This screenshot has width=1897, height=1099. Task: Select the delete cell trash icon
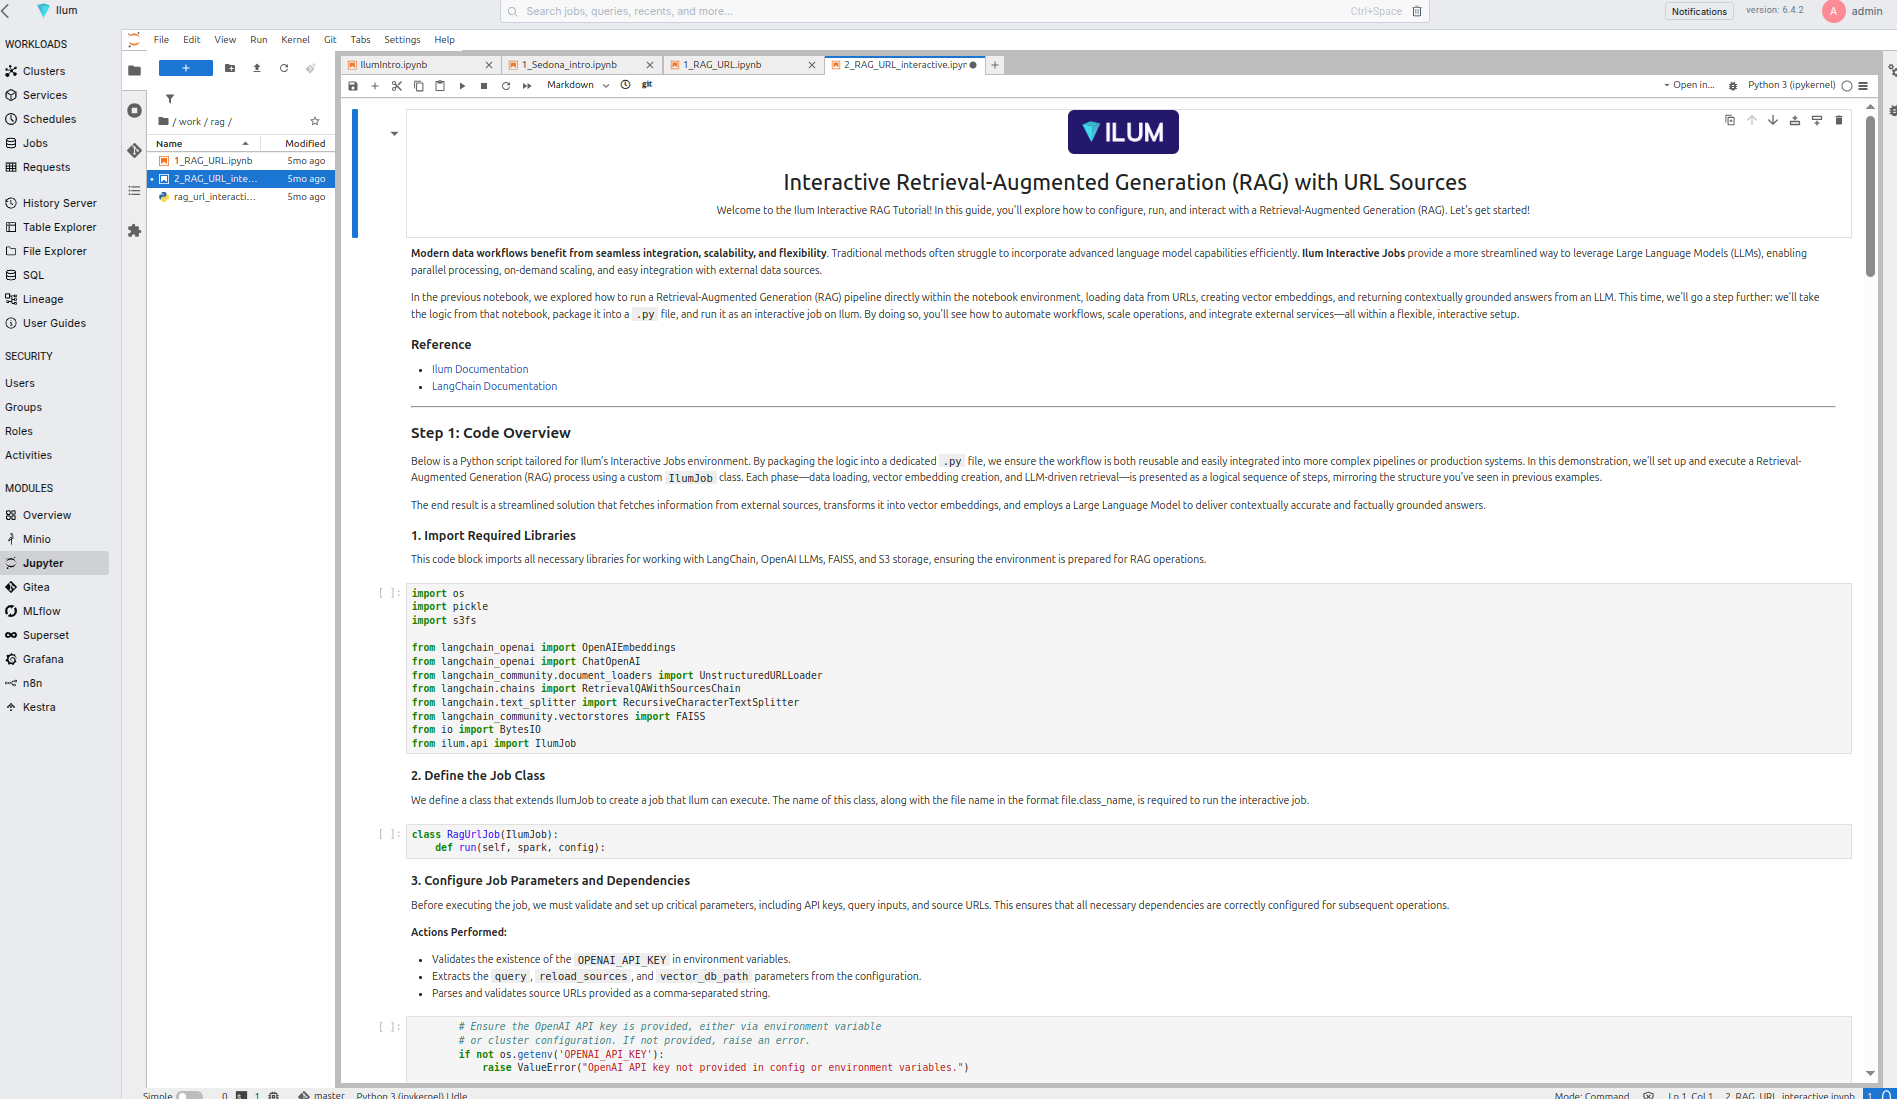[x=1839, y=120]
